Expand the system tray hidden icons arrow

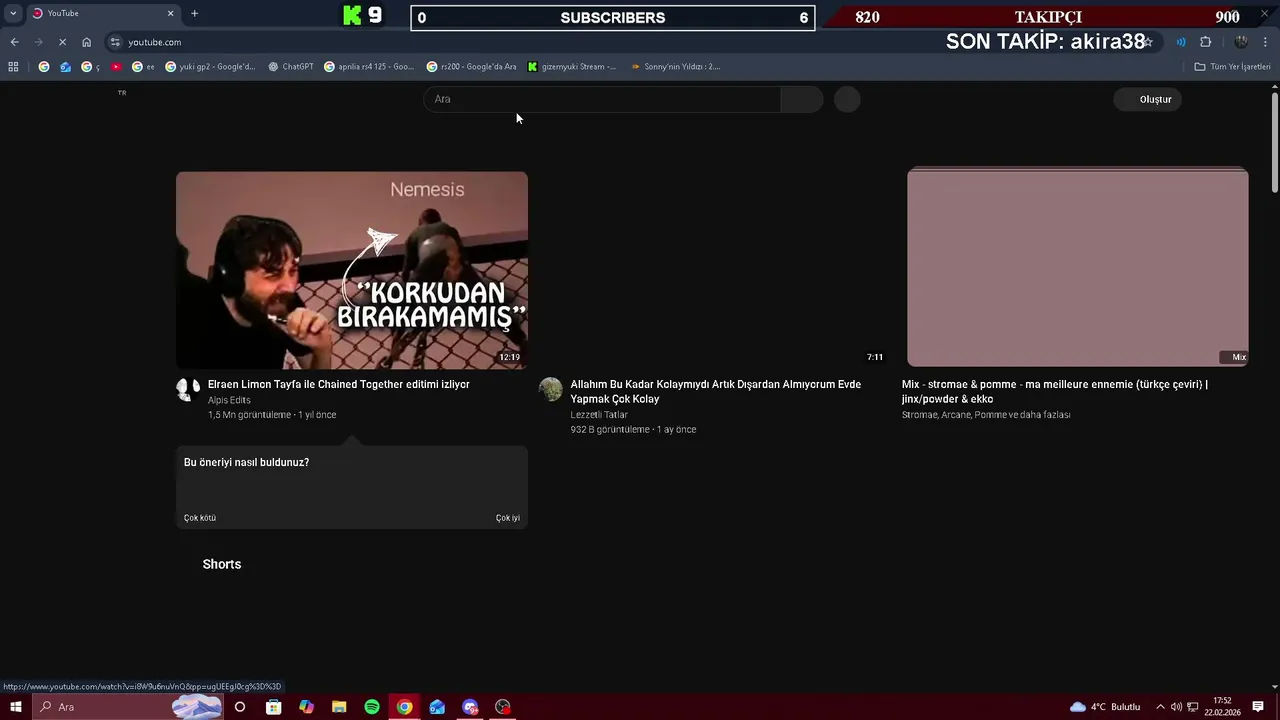tap(1160, 707)
